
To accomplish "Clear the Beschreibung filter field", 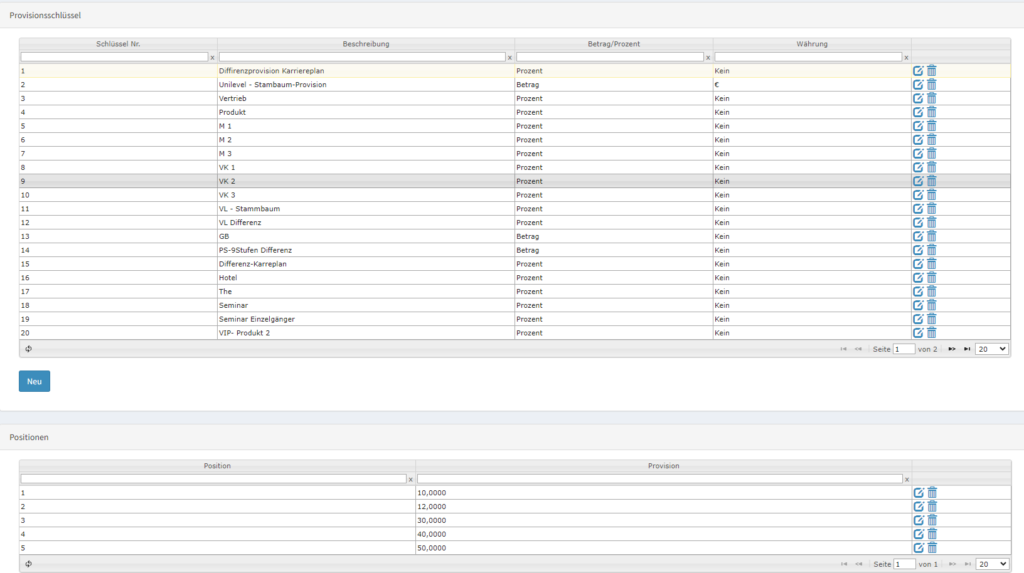I will coord(510,58).
